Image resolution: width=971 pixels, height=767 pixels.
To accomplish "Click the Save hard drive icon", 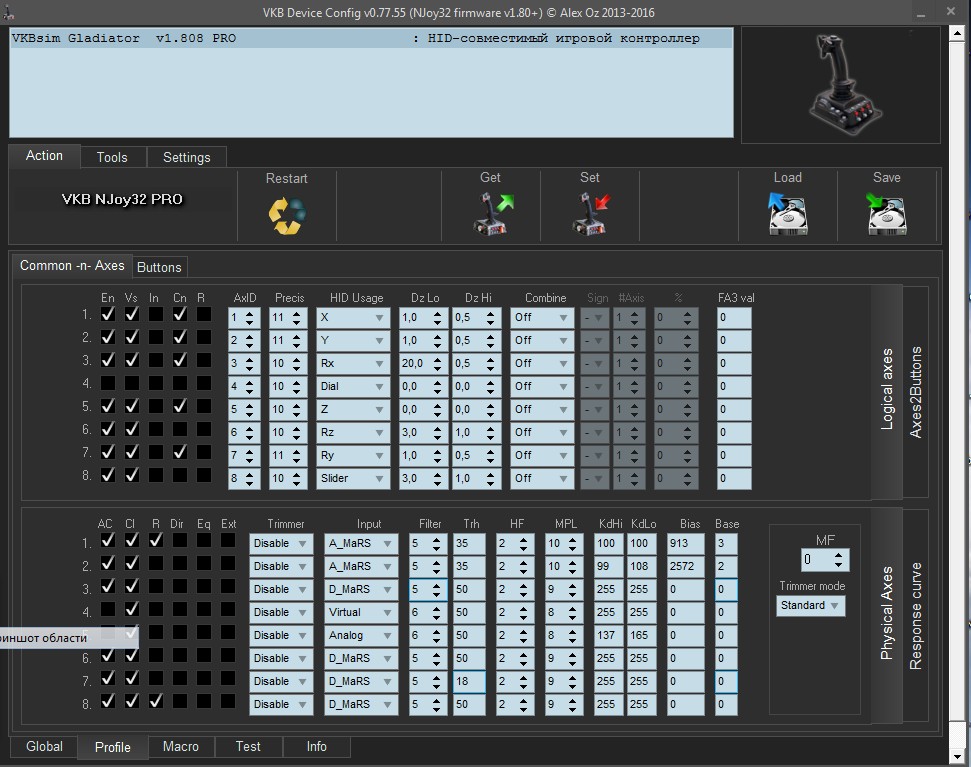I will (x=886, y=214).
